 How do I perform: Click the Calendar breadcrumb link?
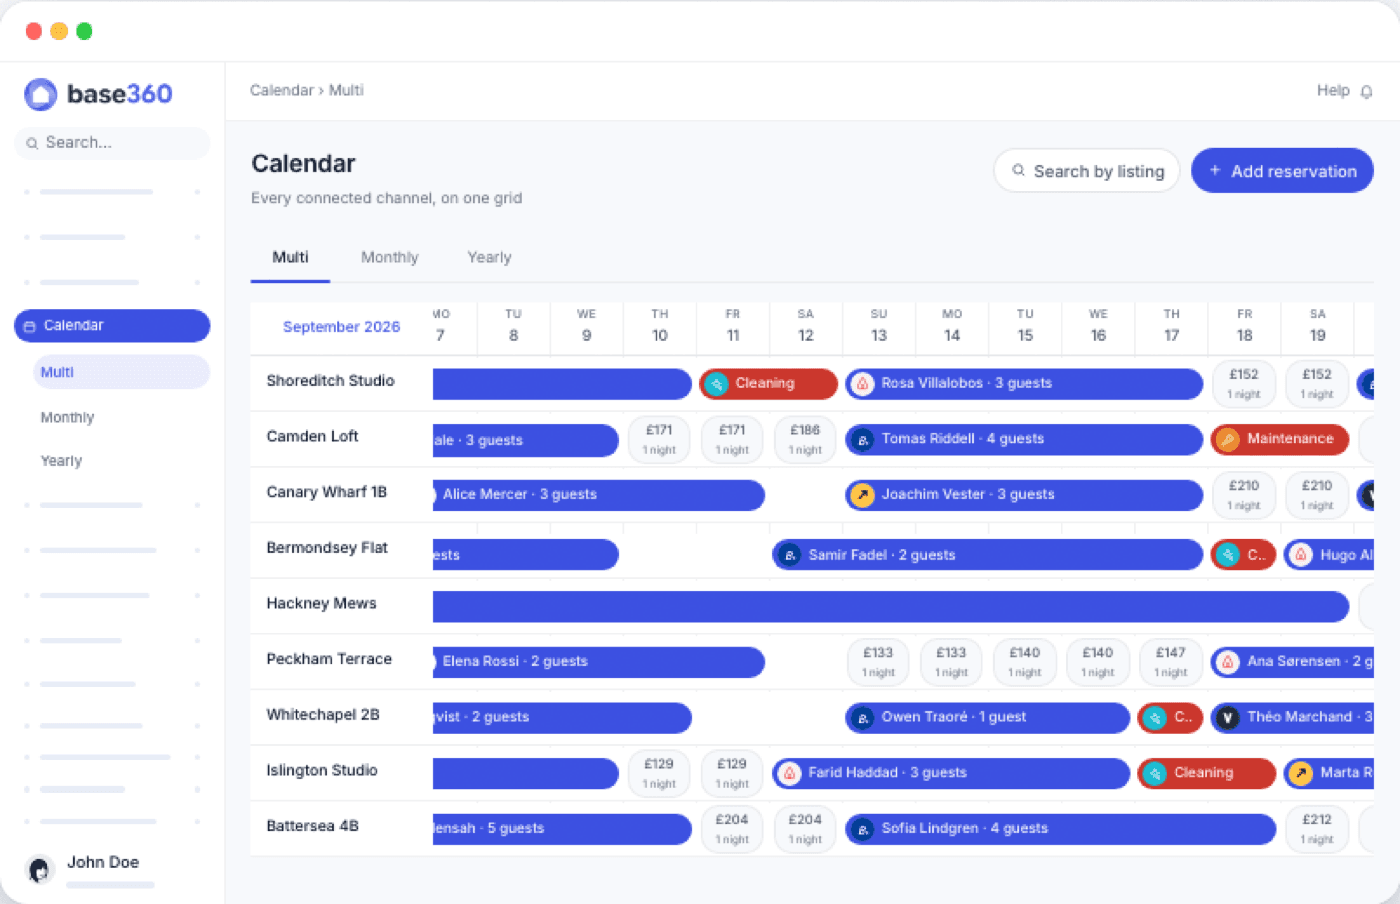(282, 91)
